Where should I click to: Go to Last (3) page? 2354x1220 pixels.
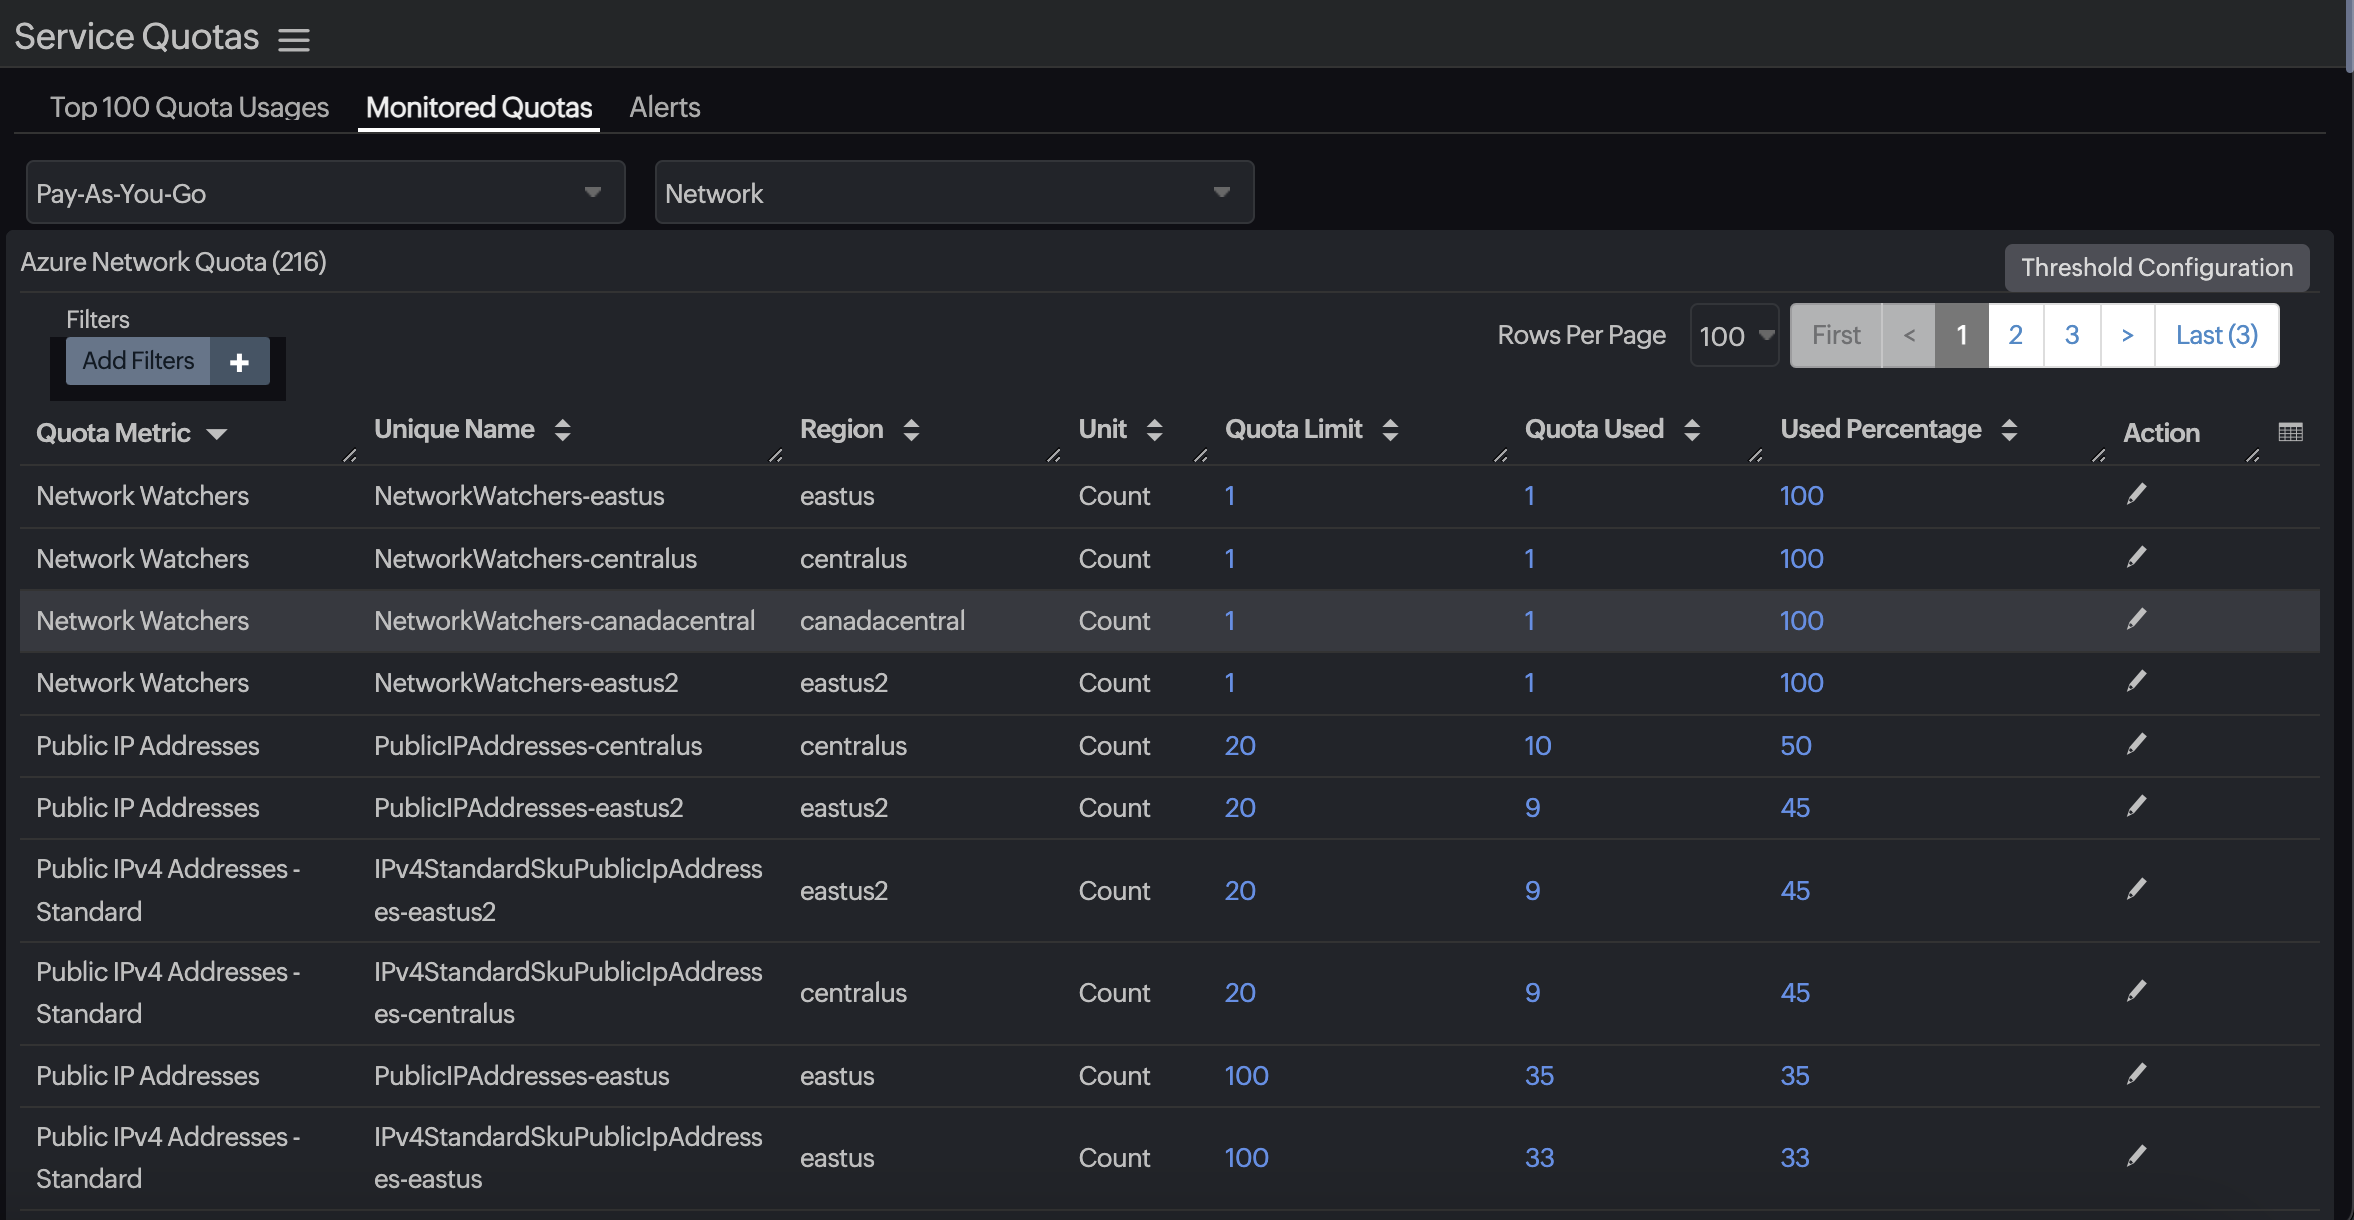[x=2216, y=335]
